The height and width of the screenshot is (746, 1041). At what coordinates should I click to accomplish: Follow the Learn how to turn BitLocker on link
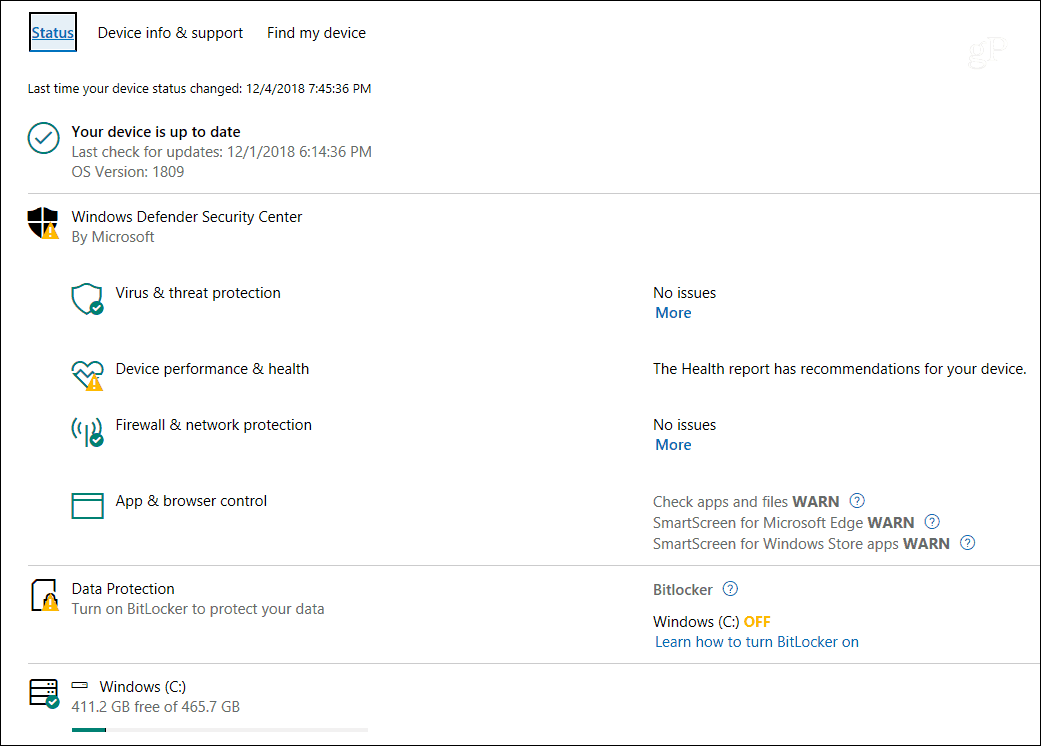757,642
